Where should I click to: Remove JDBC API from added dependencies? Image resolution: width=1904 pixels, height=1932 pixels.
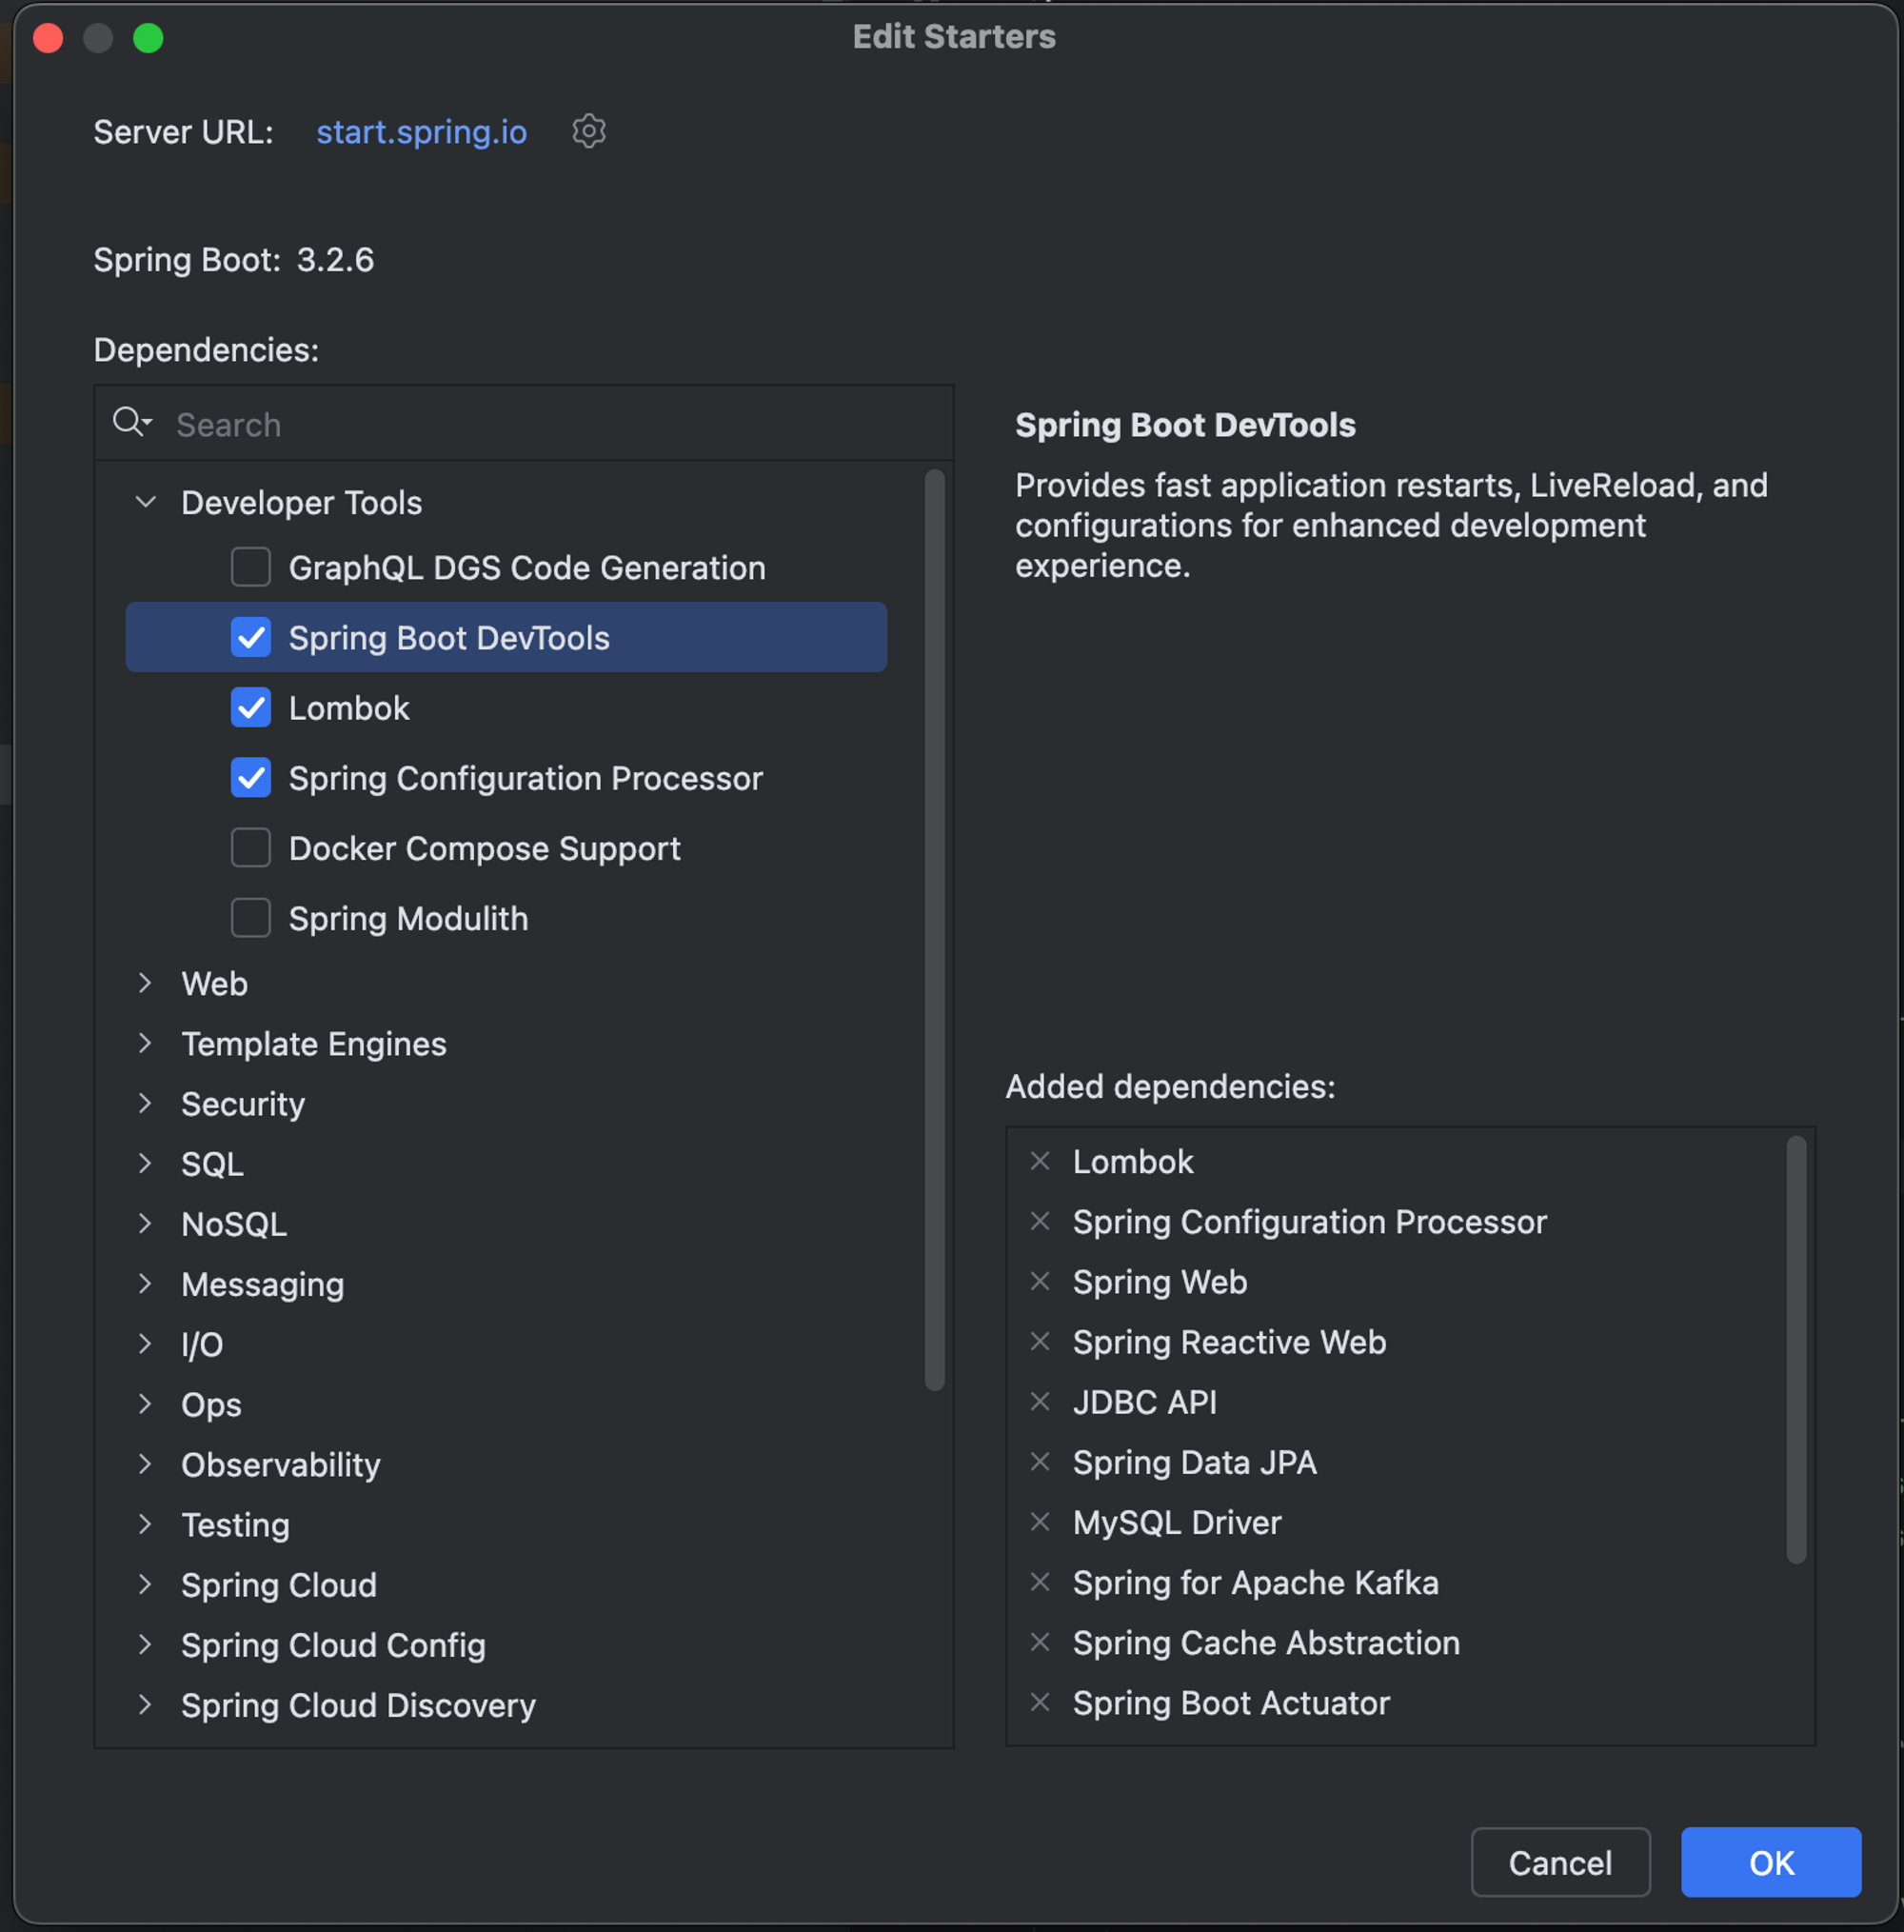click(x=1040, y=1401)
